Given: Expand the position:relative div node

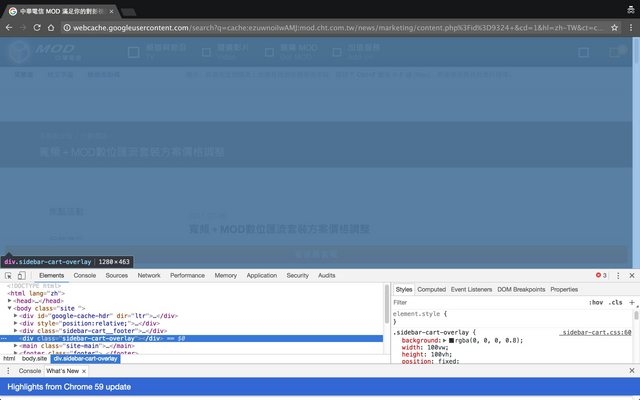Looking at the screenshot, I should [16, 323].
